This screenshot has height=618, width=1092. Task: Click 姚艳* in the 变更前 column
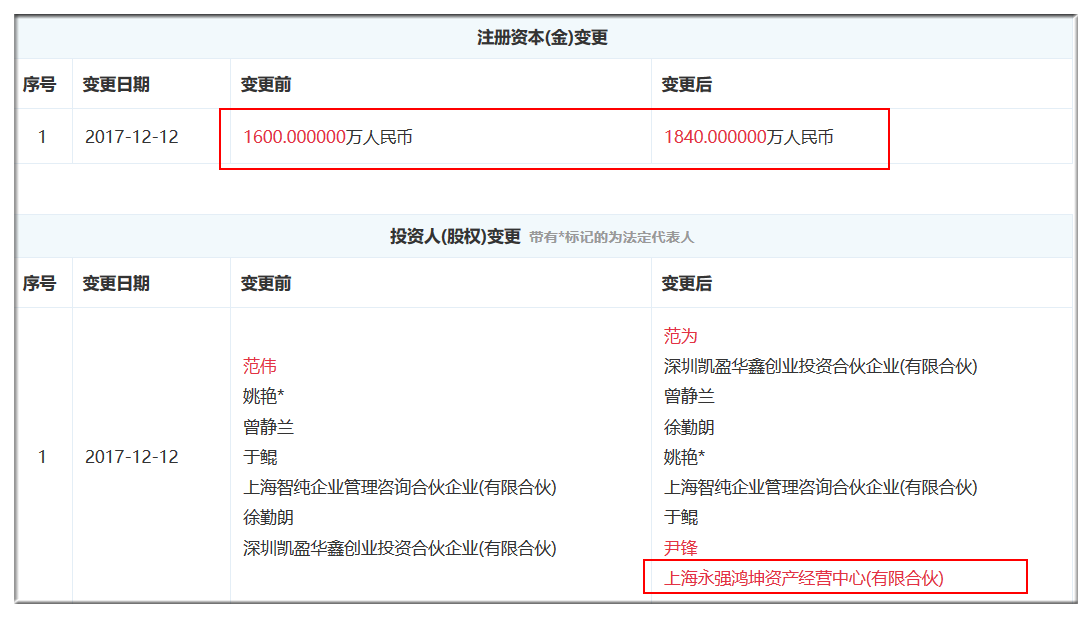click(x=264, y=397)
